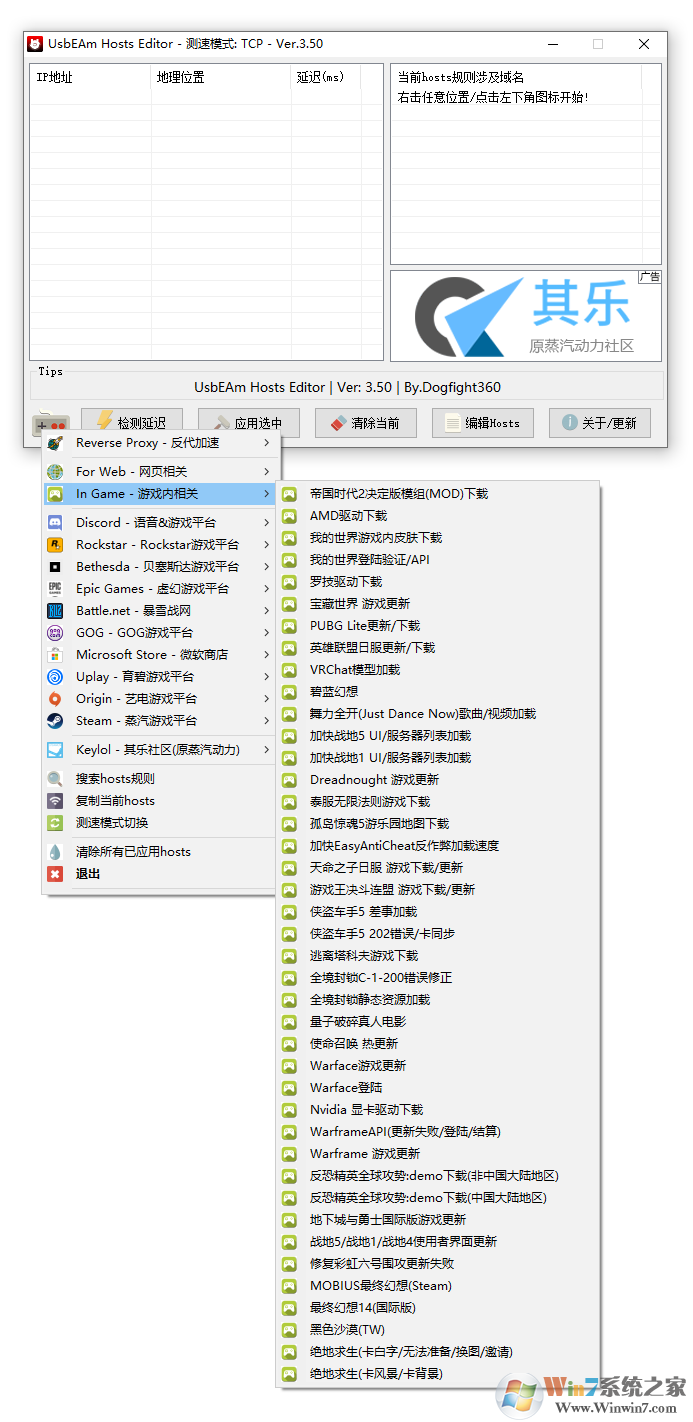Click the IP地址 column header

pos(90,78)
